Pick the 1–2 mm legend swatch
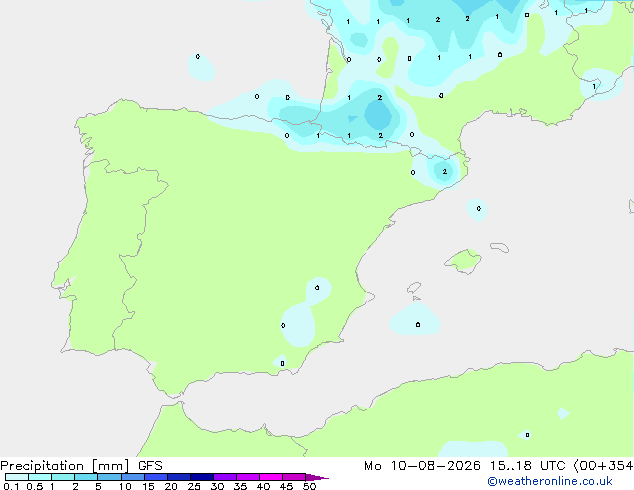Screen dimensions: 634x490 point(63,477)
